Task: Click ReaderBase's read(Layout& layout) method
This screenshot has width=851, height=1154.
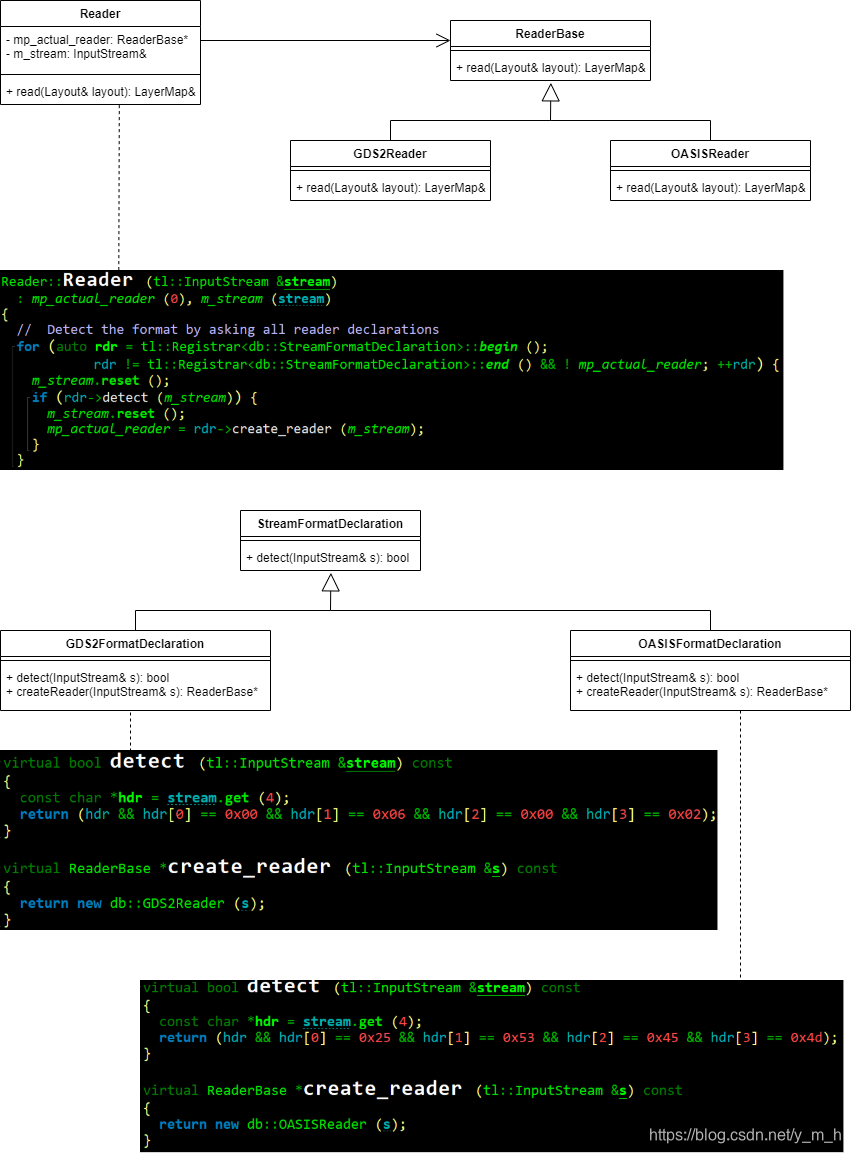Action: (x=551, y=68)
